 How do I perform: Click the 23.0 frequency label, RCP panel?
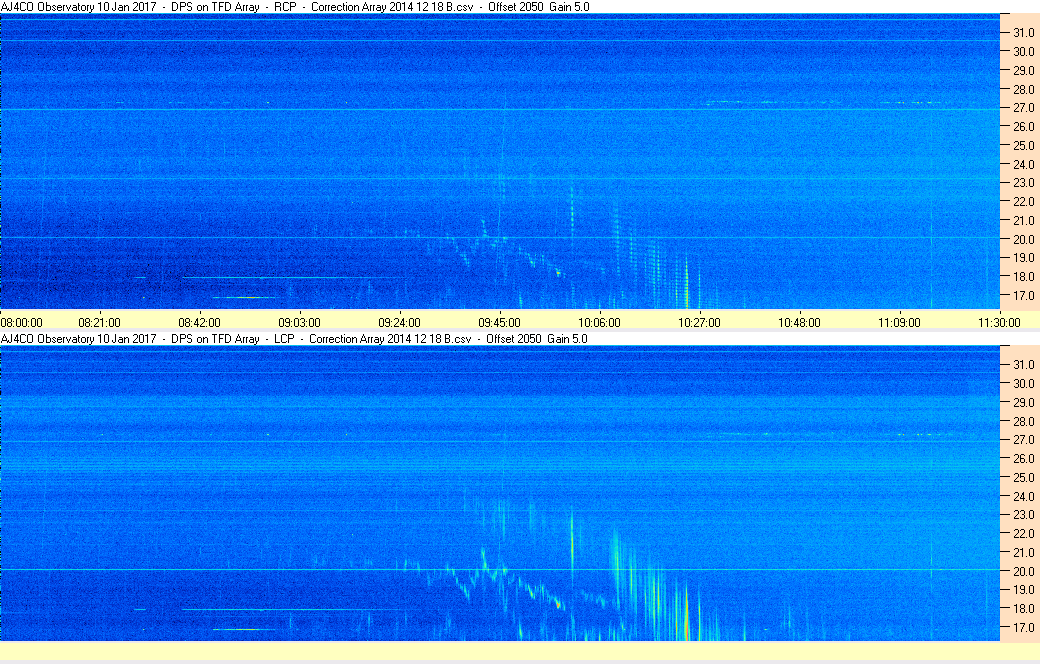pos(1023,183)
